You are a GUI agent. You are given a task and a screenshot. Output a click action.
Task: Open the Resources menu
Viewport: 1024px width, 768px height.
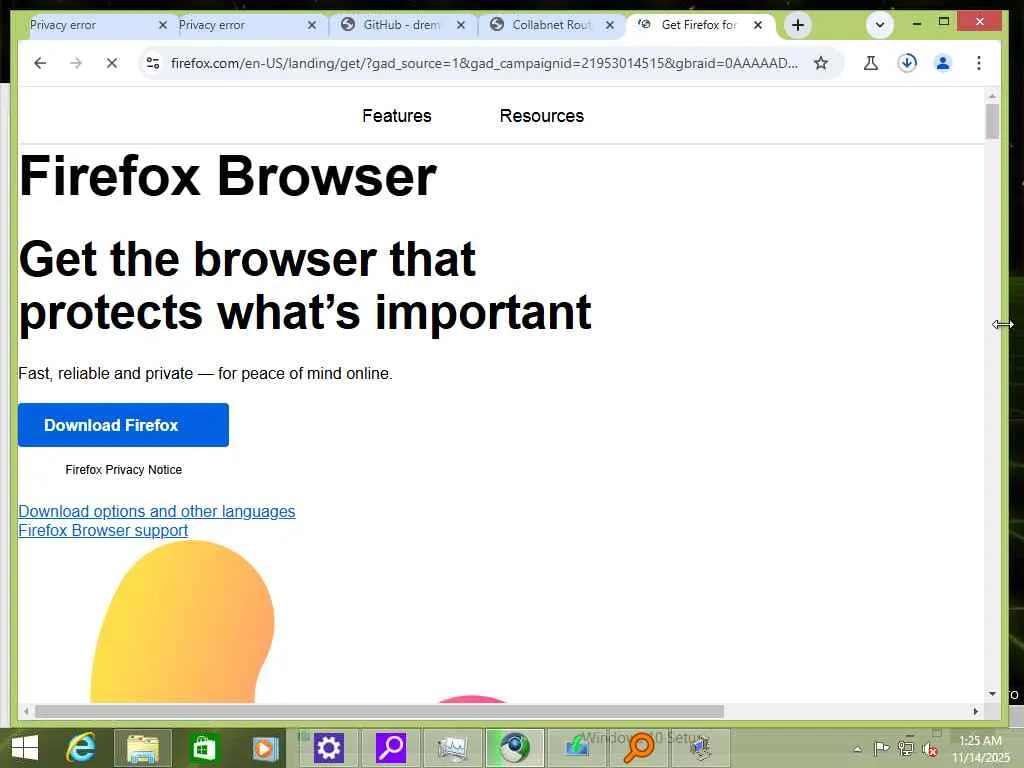[541, 116]
